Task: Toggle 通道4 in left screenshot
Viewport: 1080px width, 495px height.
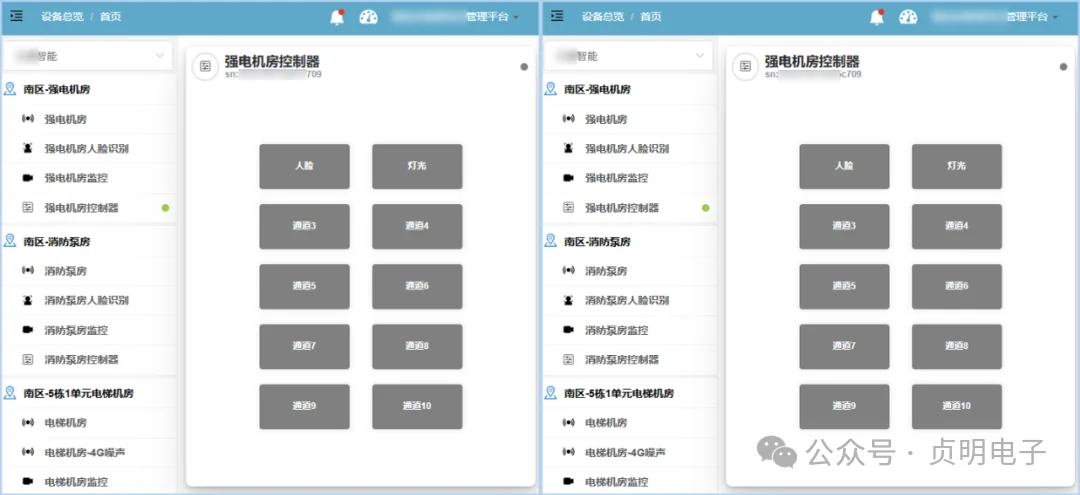Action: (417, 226)
